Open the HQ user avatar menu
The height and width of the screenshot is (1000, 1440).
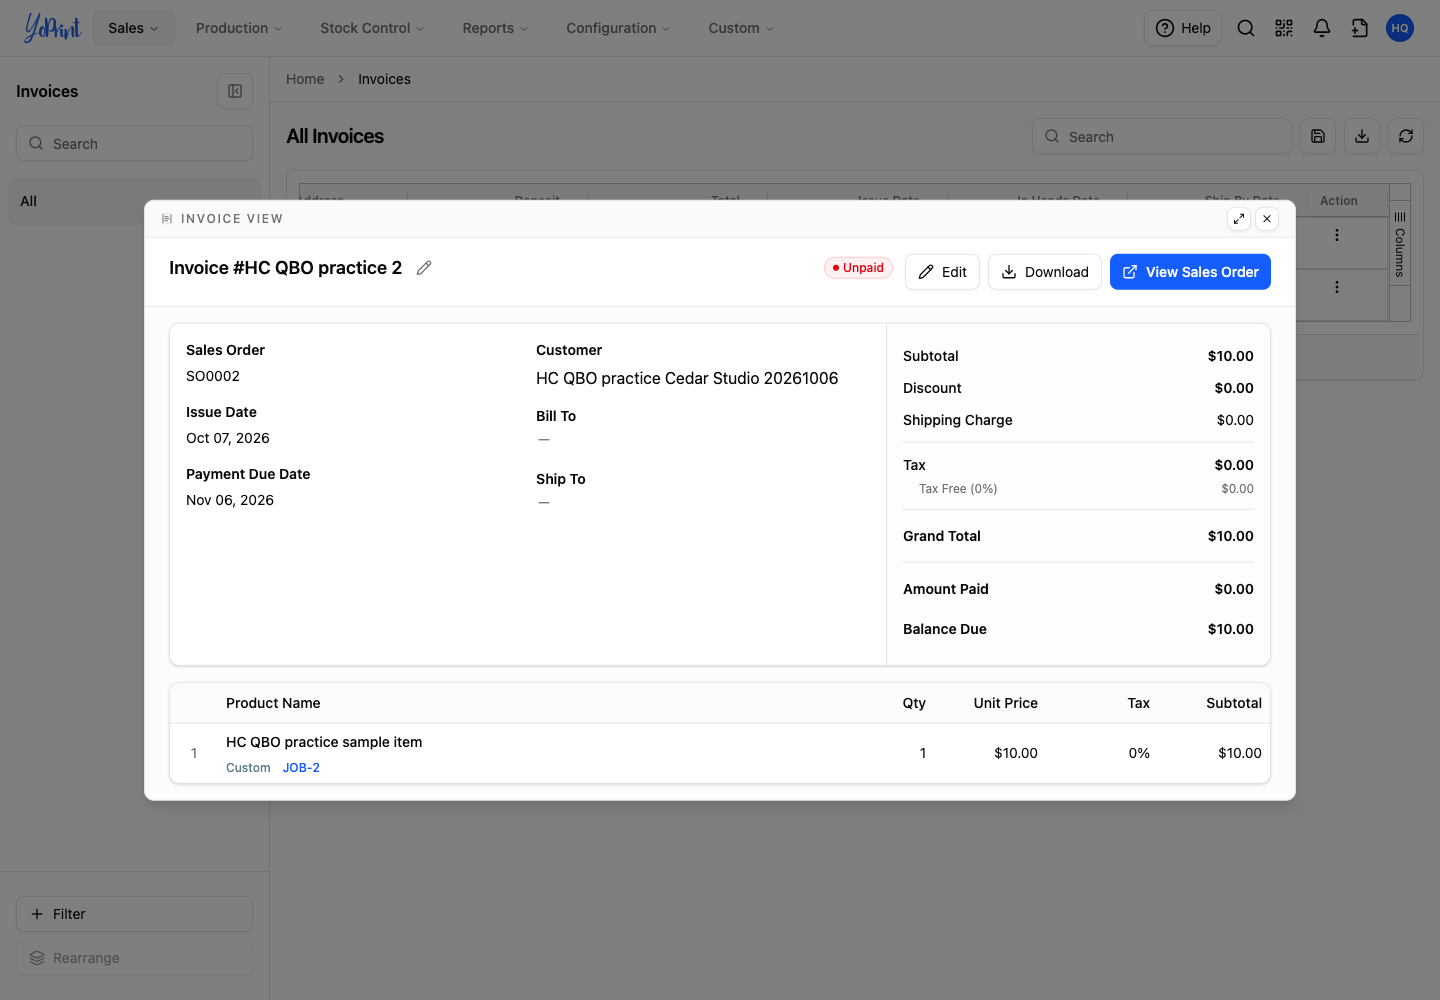tap(1400, 28)
